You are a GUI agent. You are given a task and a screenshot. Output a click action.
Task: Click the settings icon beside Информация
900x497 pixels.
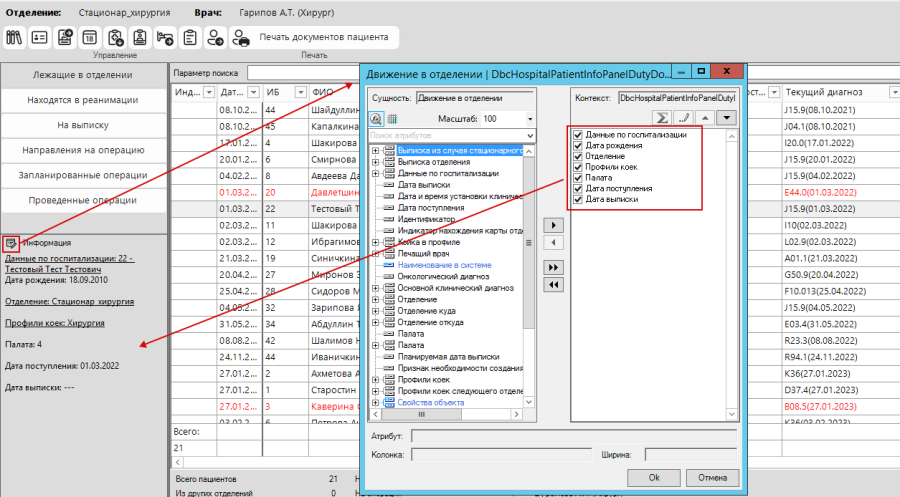point(10,243)
